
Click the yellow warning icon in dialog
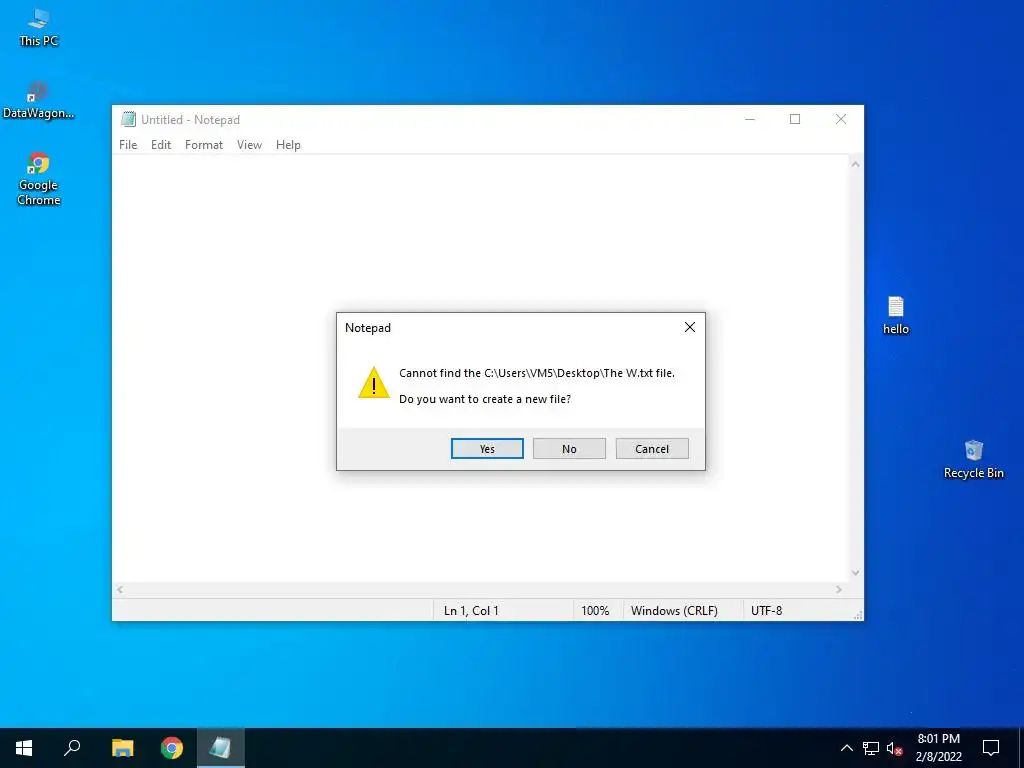tap(374, 383)
